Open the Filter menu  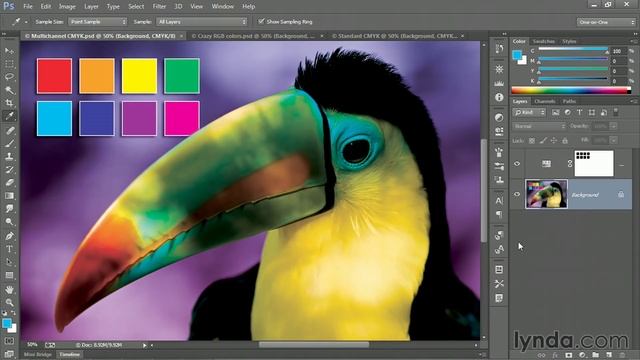pyautogui.click(x=159, y=7)
